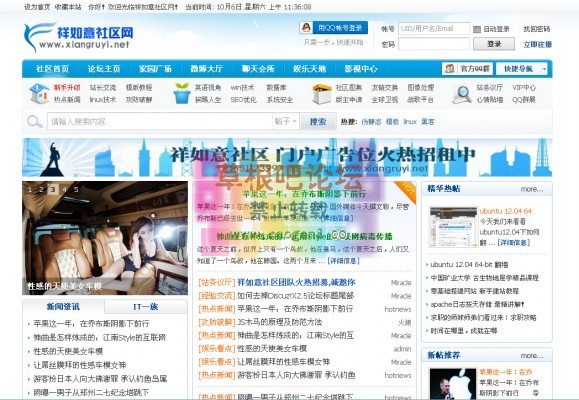Viewport: 579px width, 400px height.
Task: Open 娱乐天地 in the navigation bar
Action: [309, 69]
